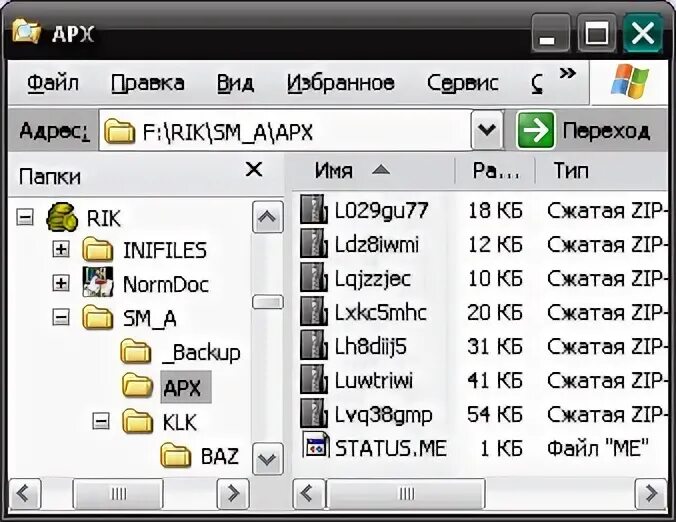Sort by the Ра... size column header
This screenshot has height=522, width=676.
click(x=495, y=171)
